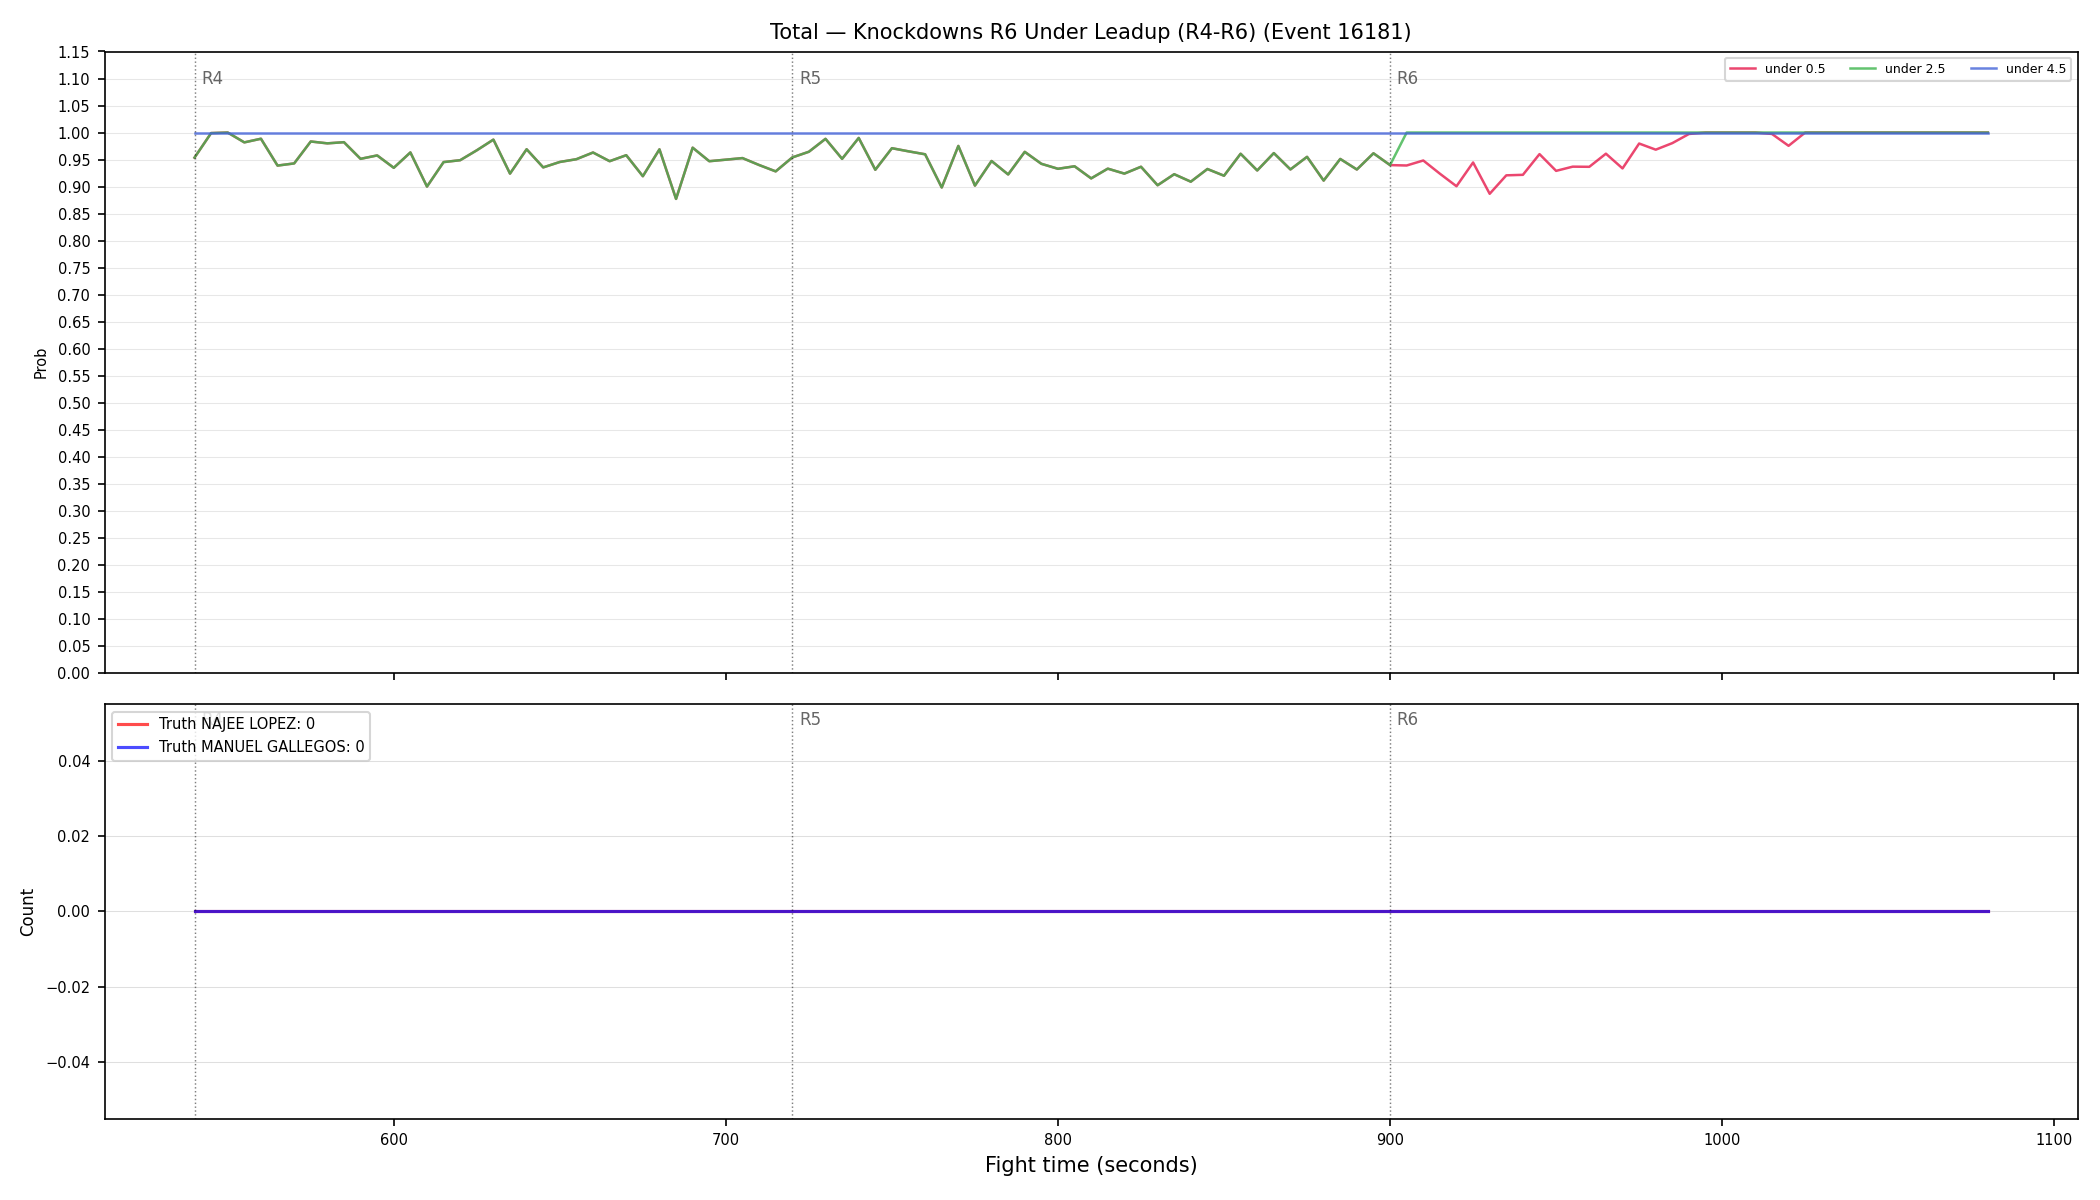
Task: Click the 'Count' y-axis label
Action: click(27, 912)
